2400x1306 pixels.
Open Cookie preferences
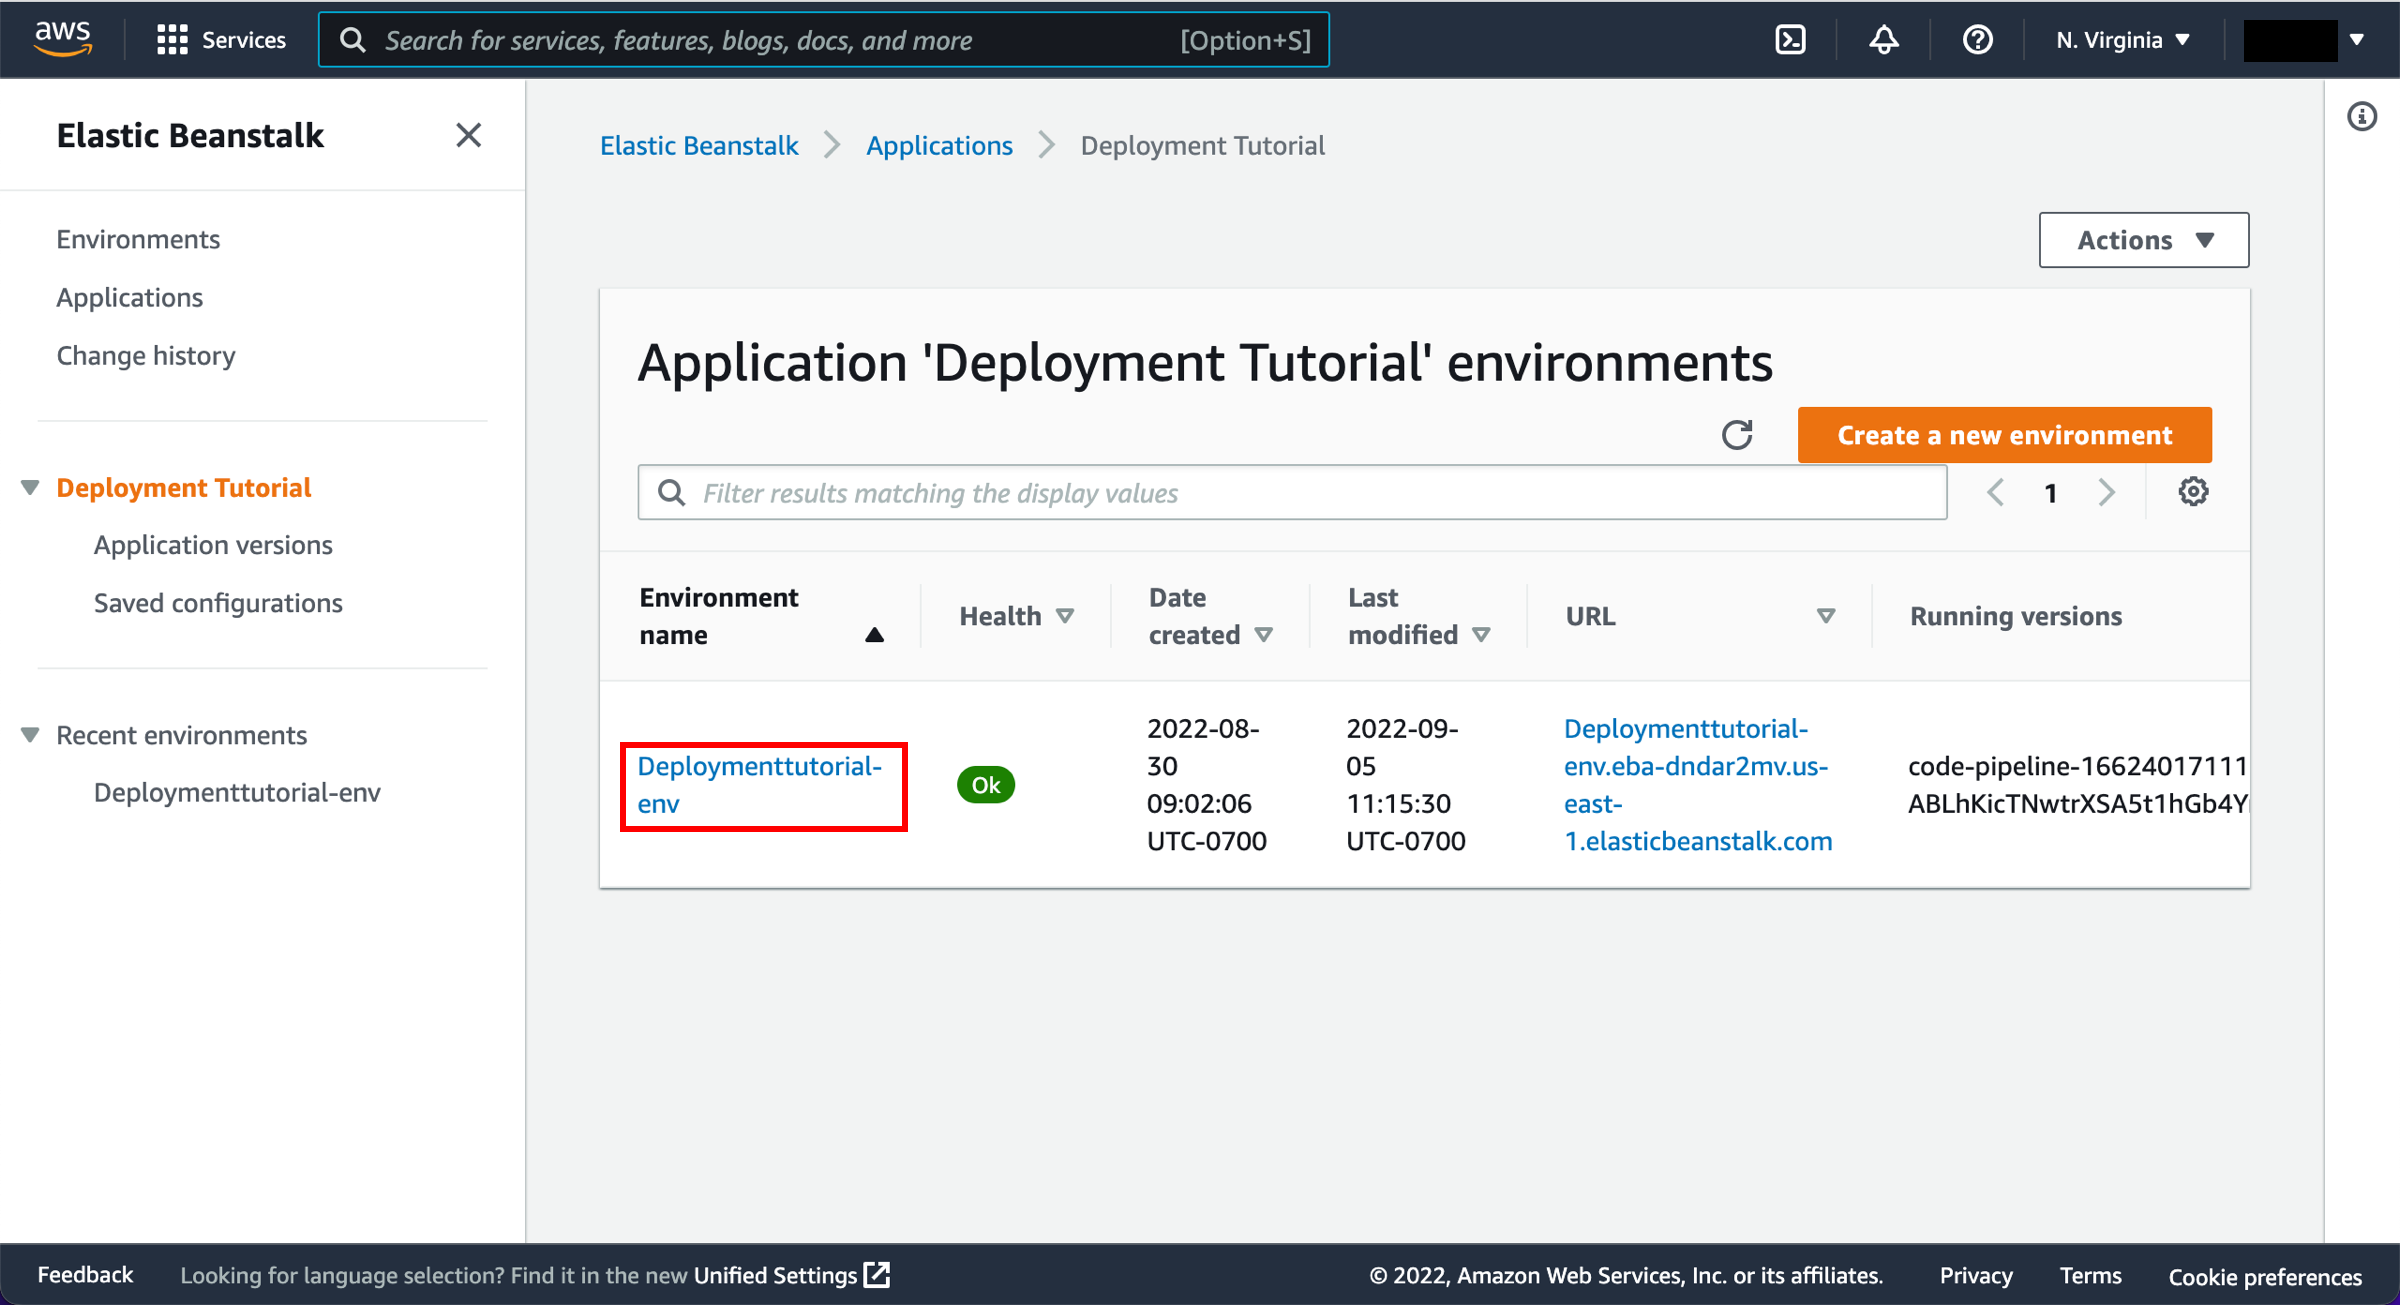click(x=2265, y=1276)
